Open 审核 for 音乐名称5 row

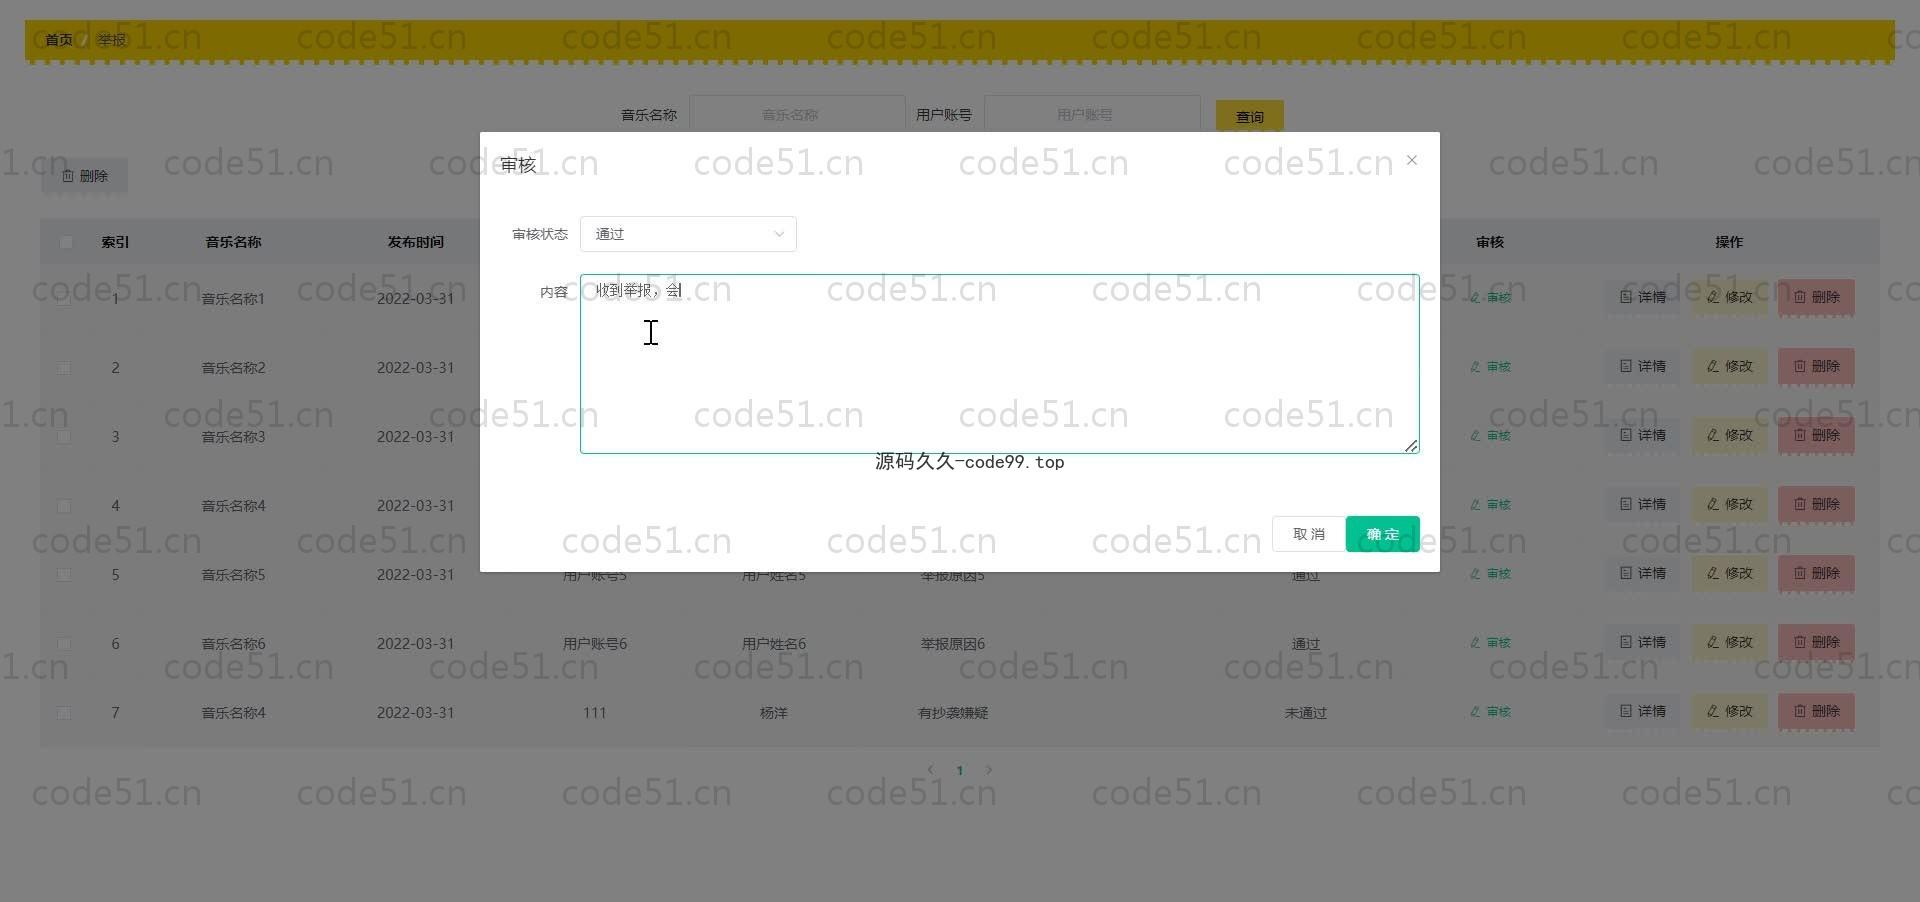pyautogui.click(x=1490, y=574)
